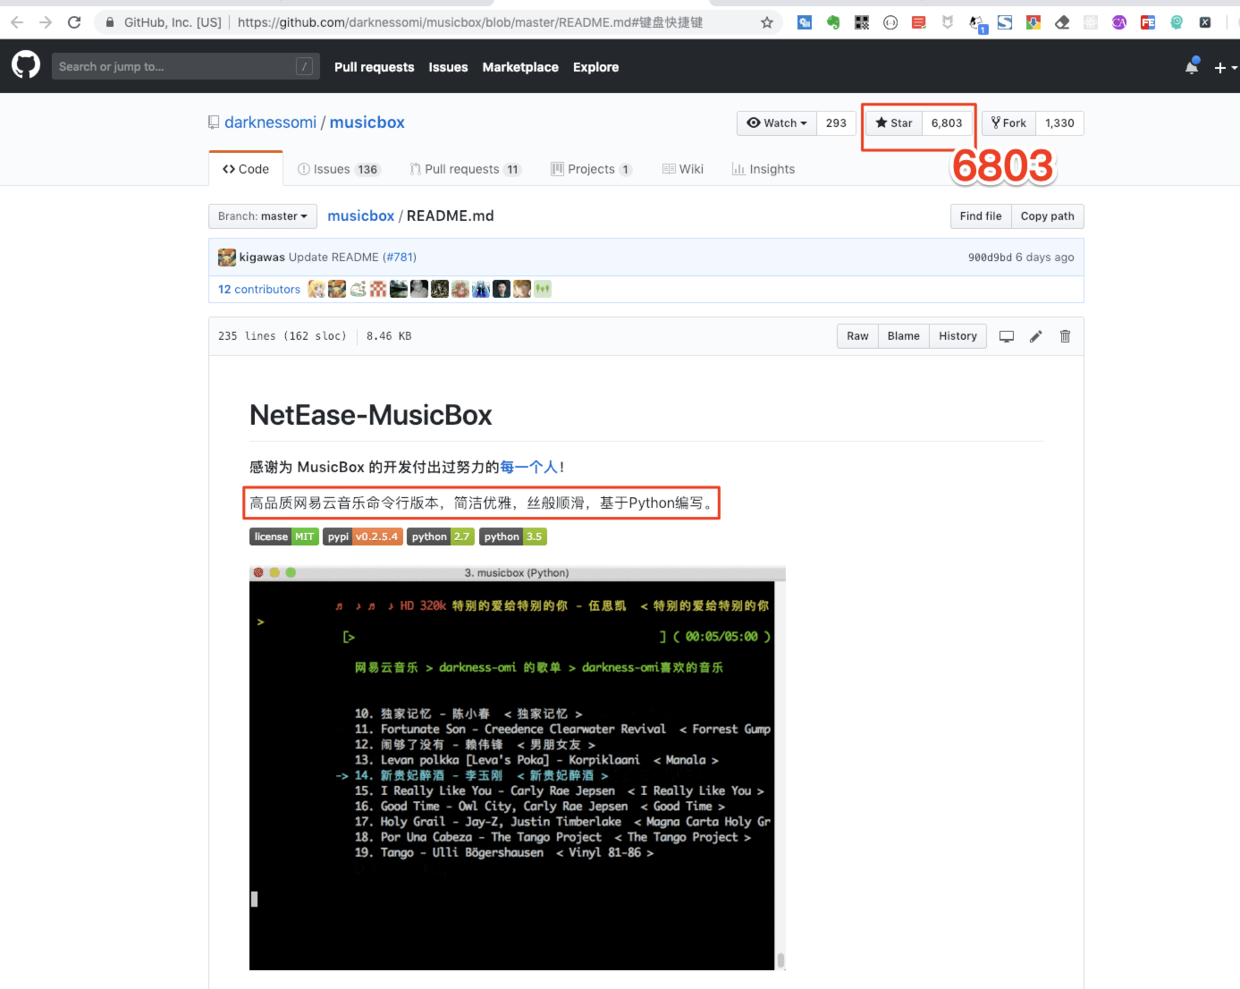Click the browser address bar URL
This screenshot has width=1240, height=989.
pyautogui.click(x=470, y=22)
